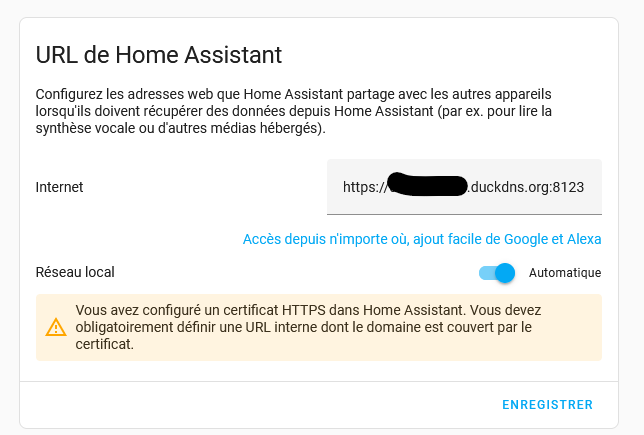Viewport: 644px width, 435px height.
Task: Click the ".duckdns.org:8123" text in the field
Action: [526, 187]
